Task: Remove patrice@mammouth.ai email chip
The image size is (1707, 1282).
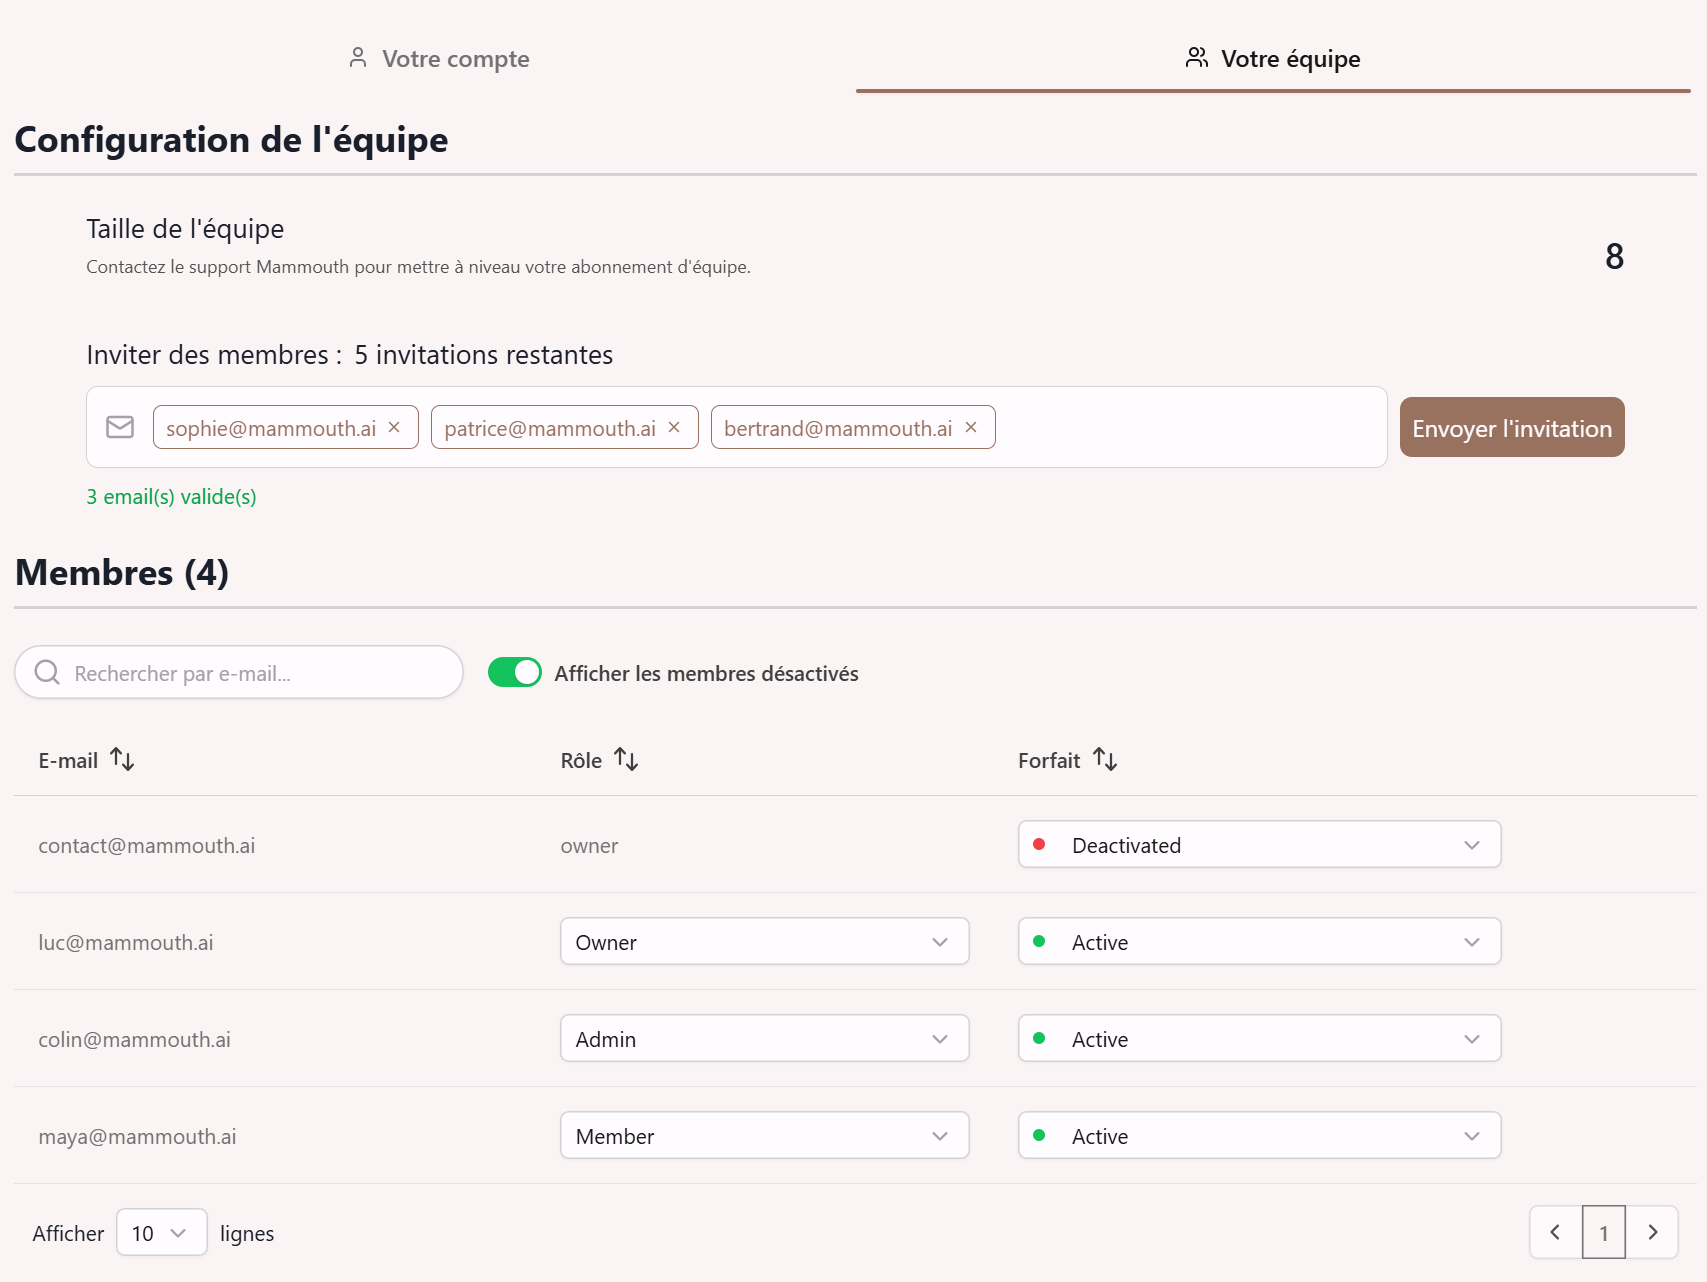Action: (x=673, y=427)
